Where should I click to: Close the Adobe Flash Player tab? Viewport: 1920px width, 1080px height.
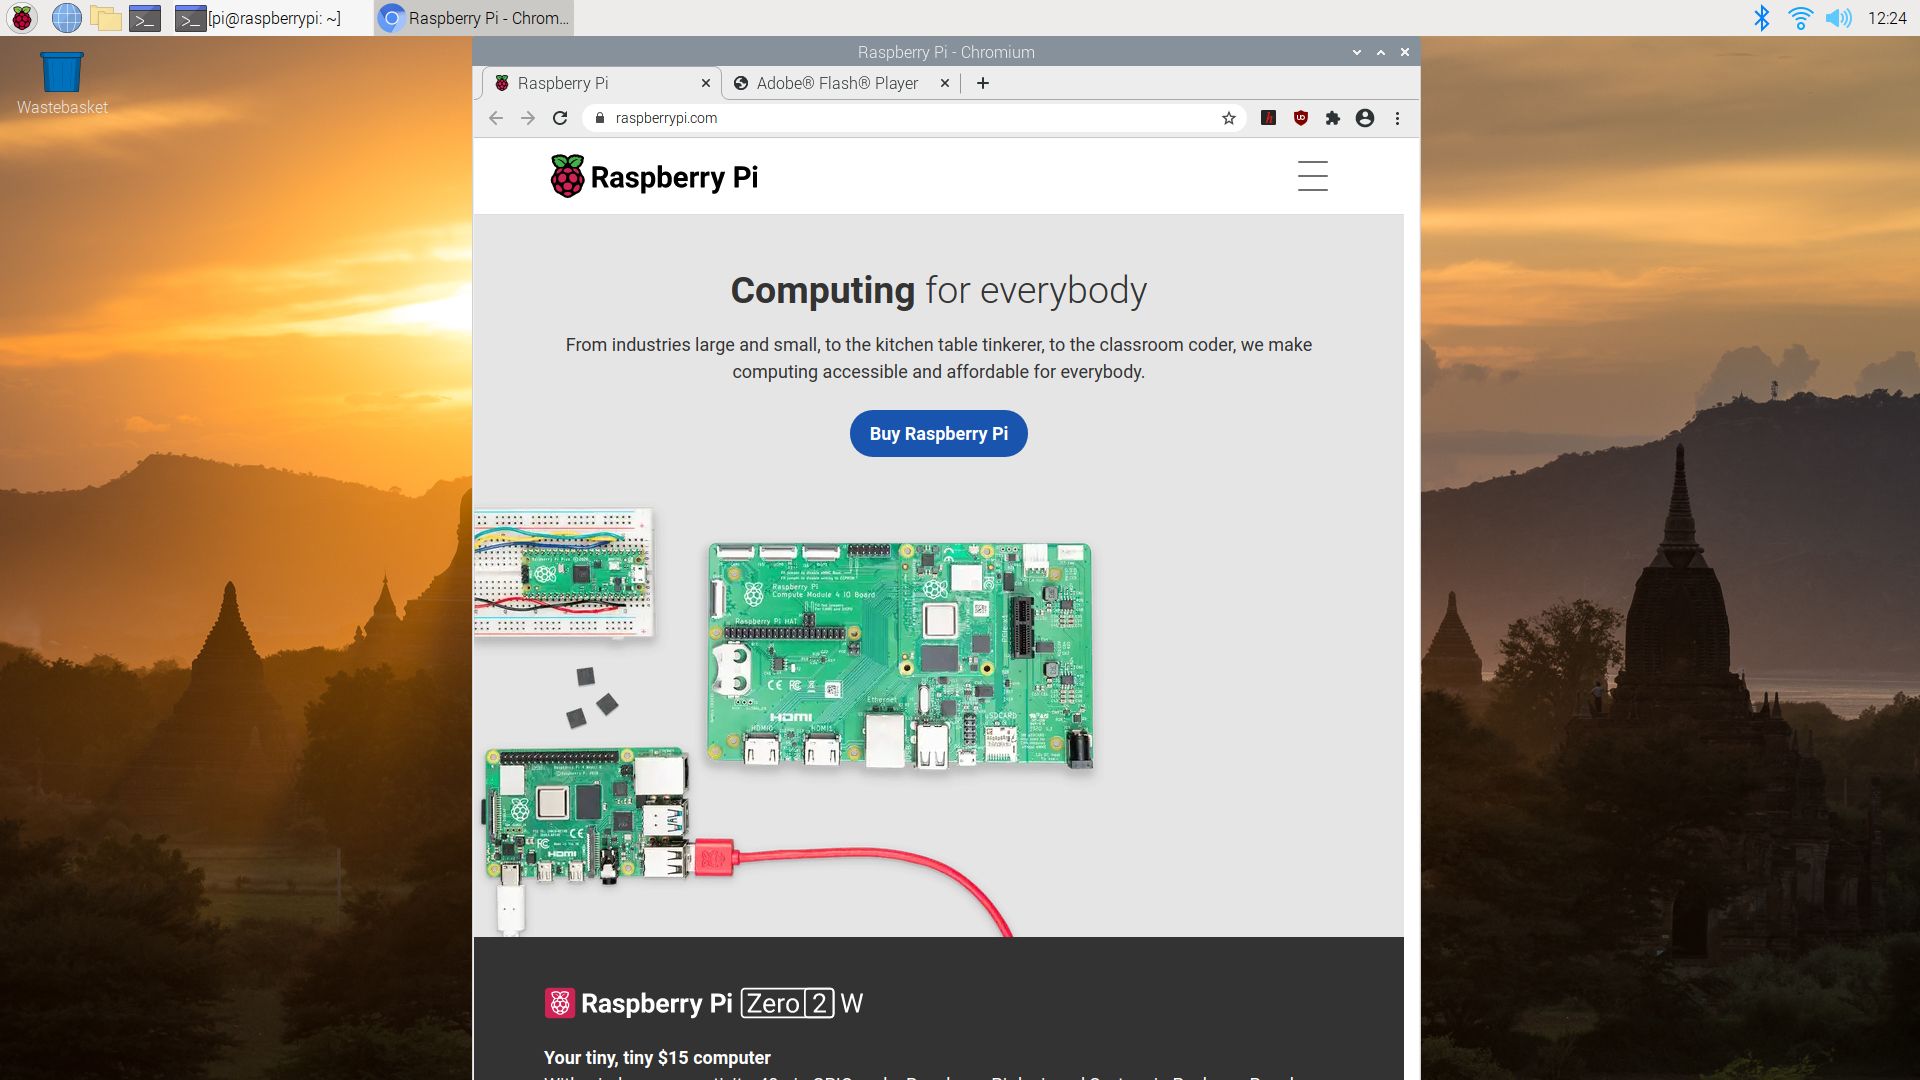(x=945, y=83)
